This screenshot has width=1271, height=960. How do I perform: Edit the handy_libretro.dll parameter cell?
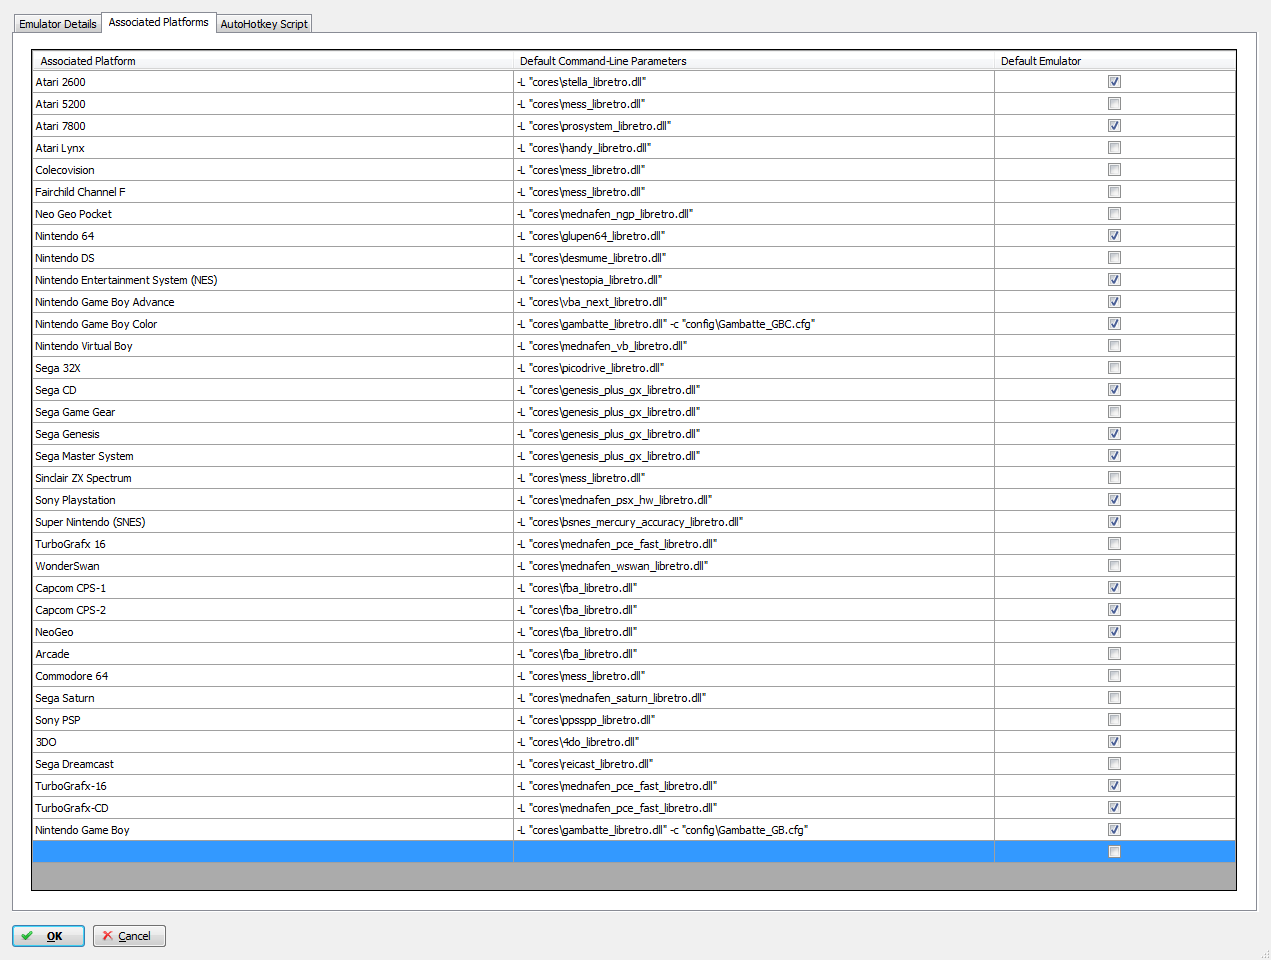click(754, 148)
